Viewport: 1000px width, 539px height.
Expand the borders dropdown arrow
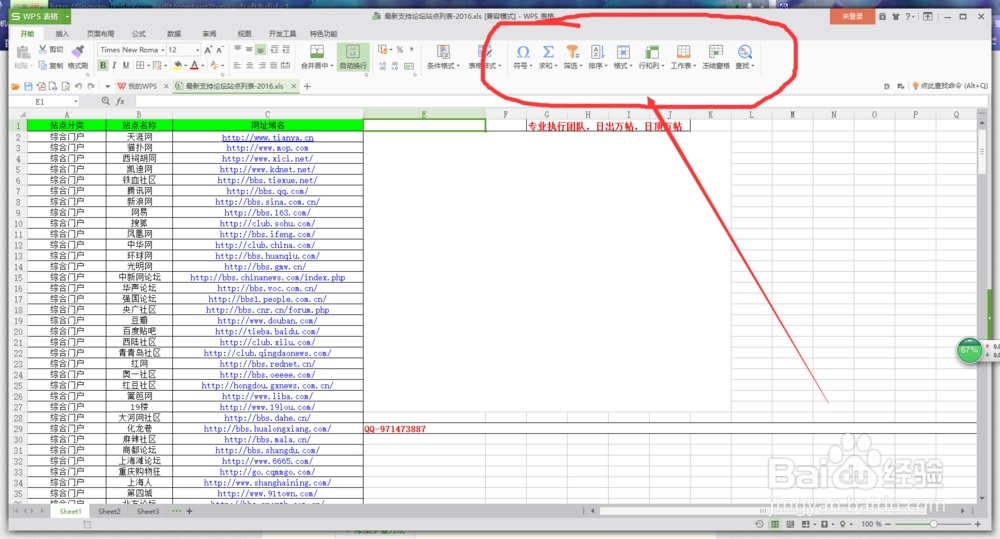point(148,66)
